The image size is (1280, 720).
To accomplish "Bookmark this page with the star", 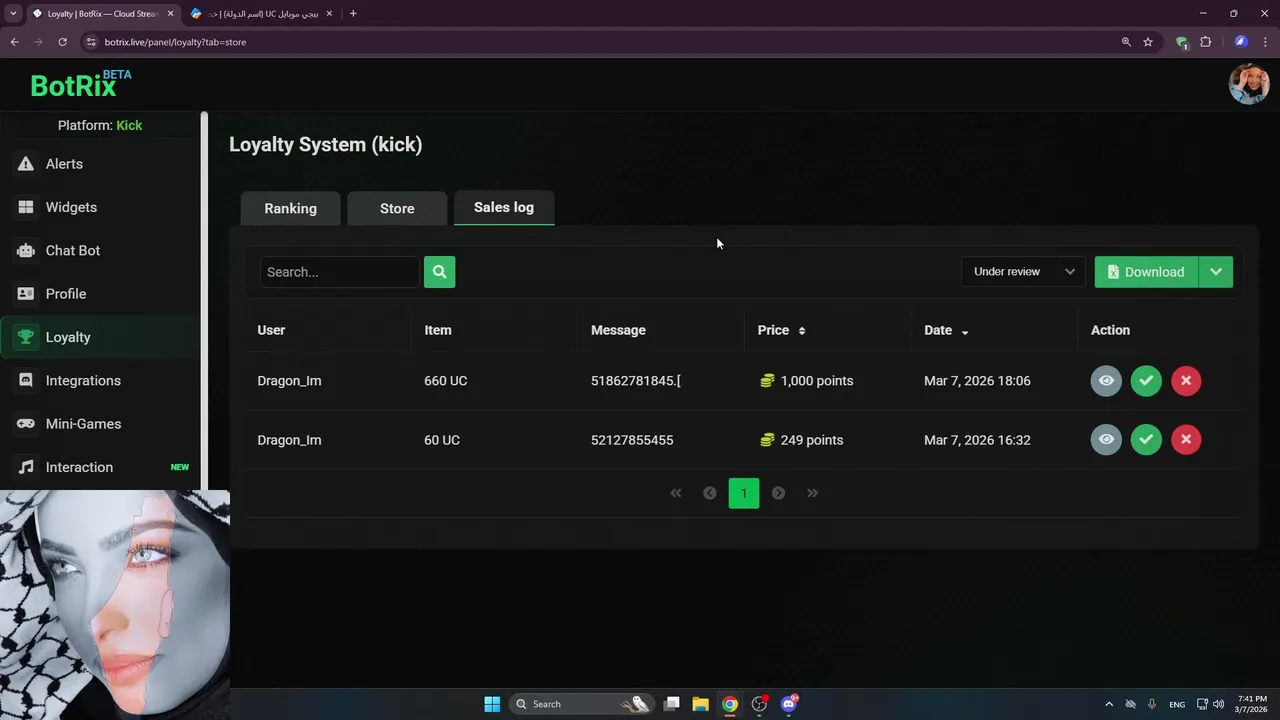I will point(1148,42).
